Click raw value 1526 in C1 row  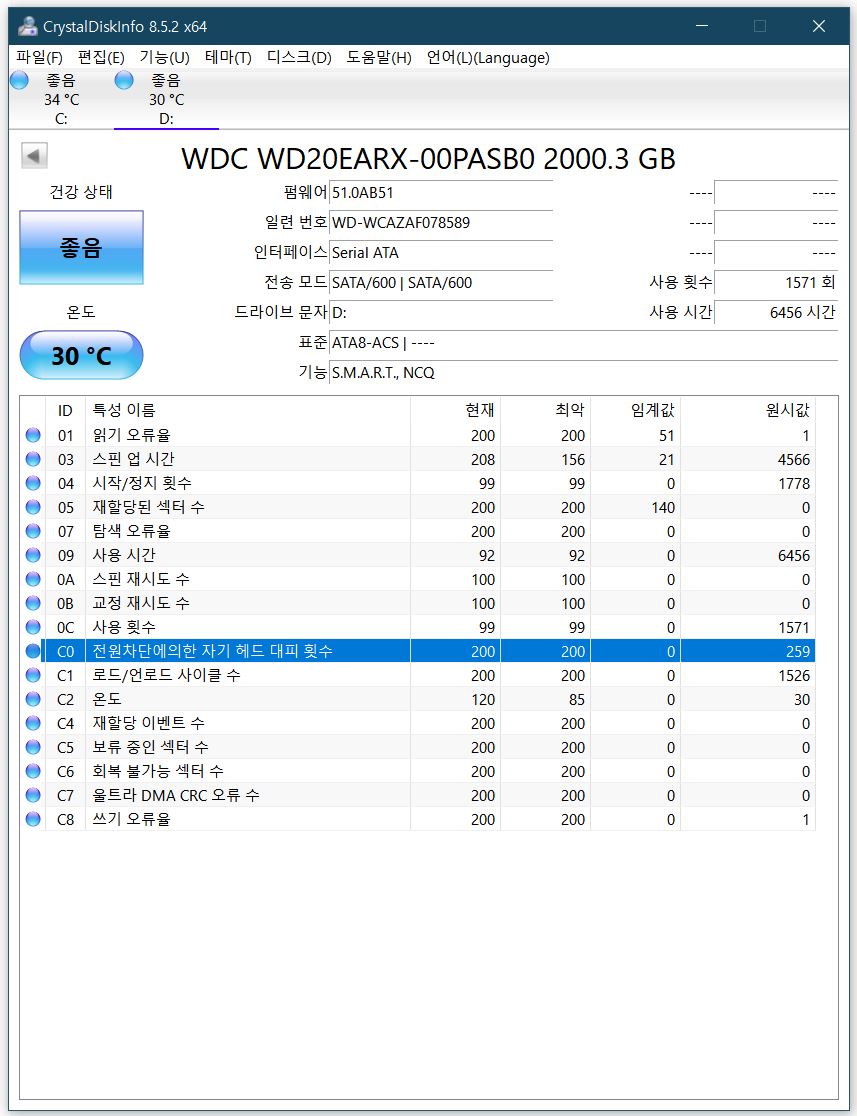tap(794, 675)
